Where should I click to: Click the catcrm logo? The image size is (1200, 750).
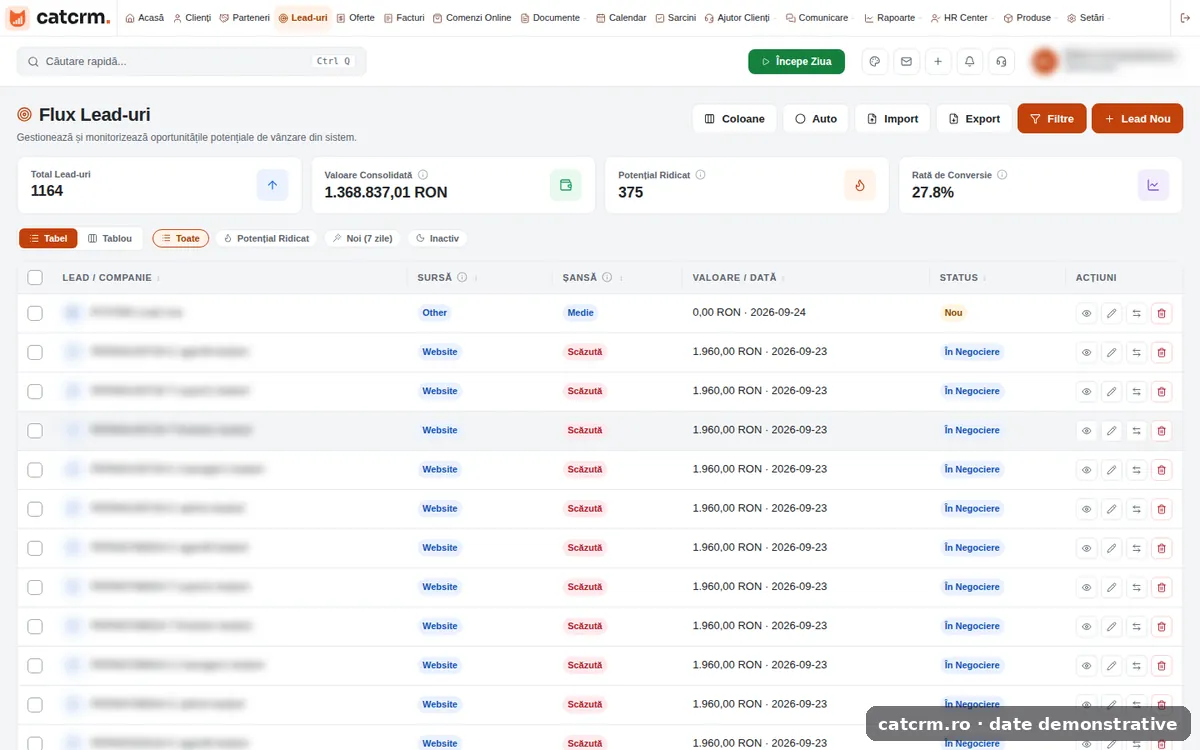point(59,18)
